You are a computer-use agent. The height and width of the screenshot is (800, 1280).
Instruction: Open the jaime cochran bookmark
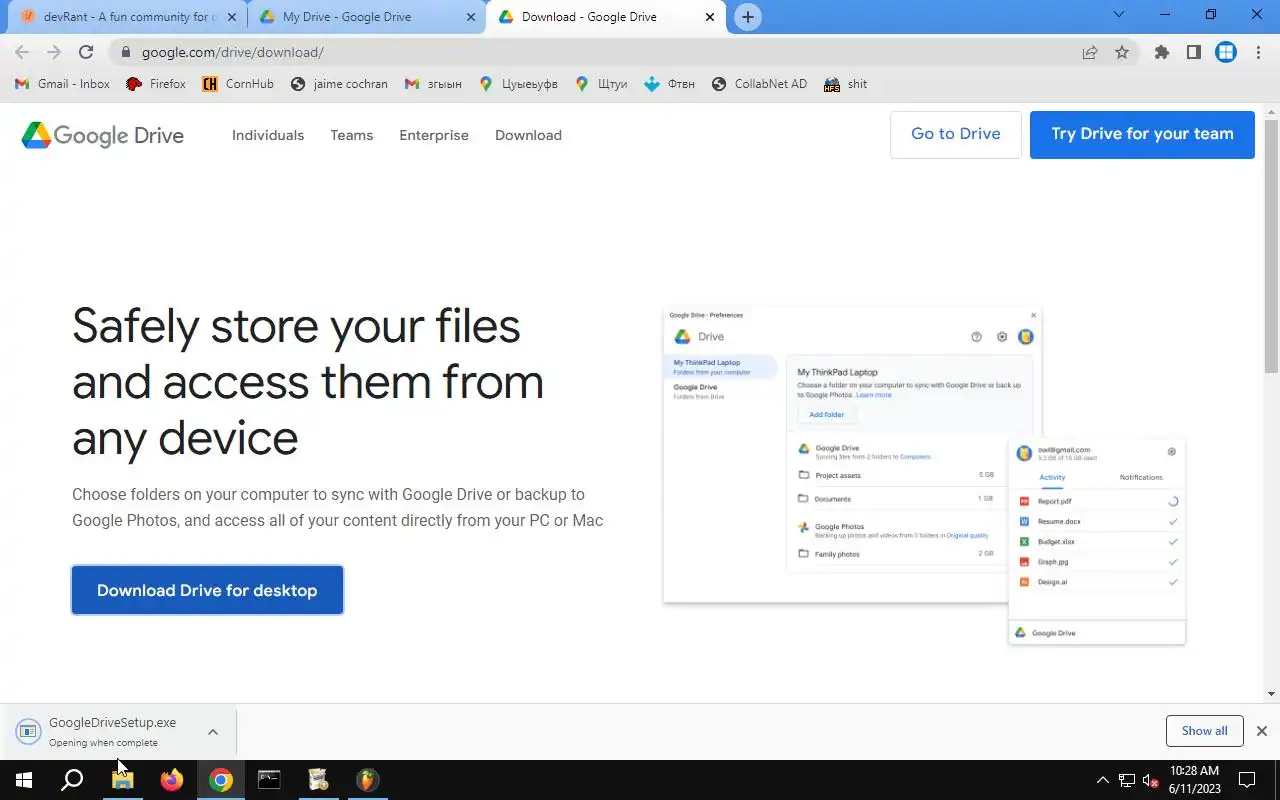339,84
